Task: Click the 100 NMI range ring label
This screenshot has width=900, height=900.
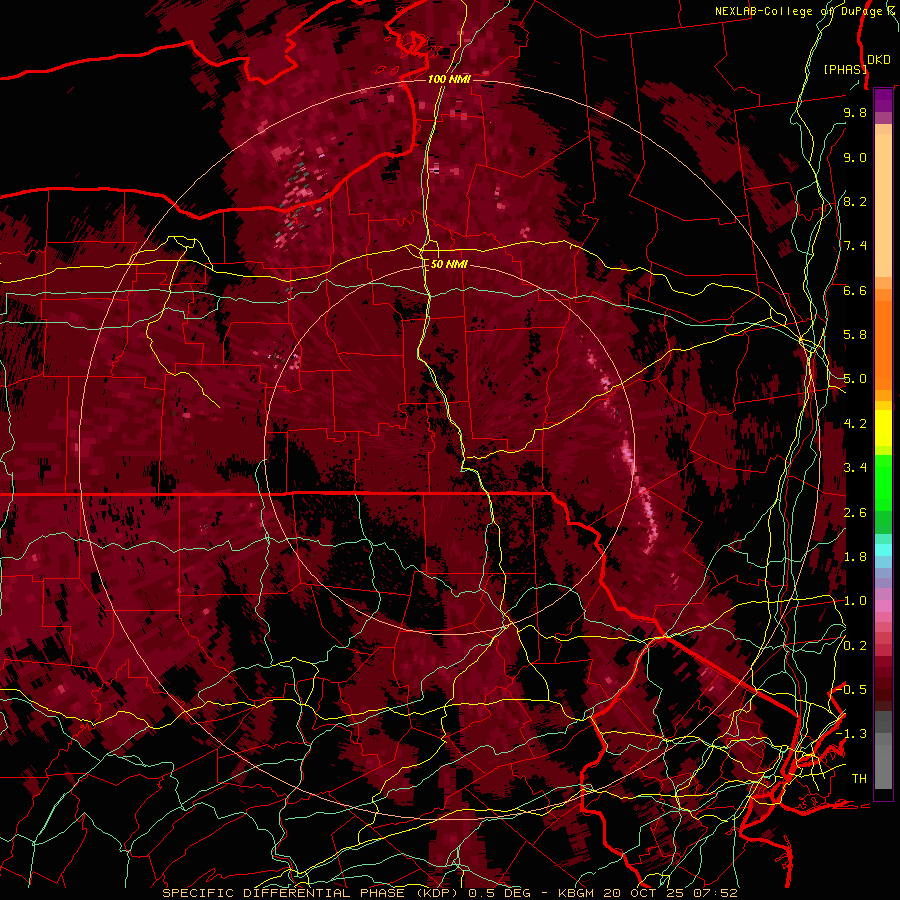Action: click(449, 79)
